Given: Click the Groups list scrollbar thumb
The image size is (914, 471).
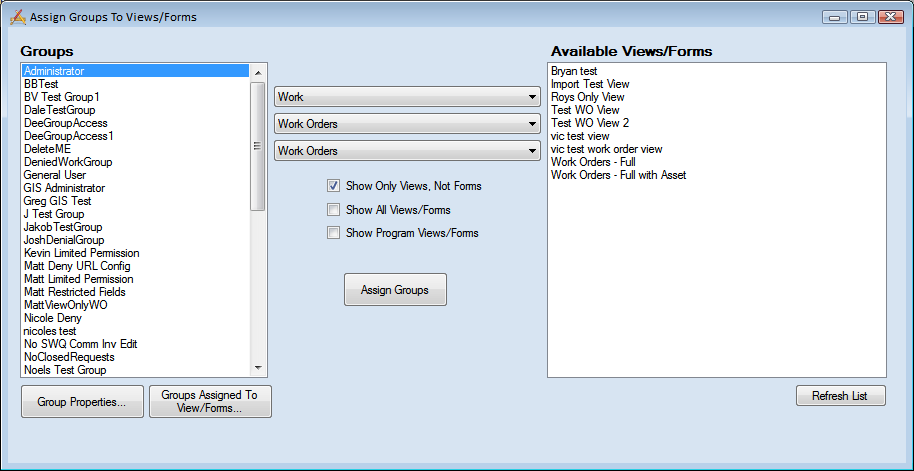Looking at the screenshot, I should 258,146.
